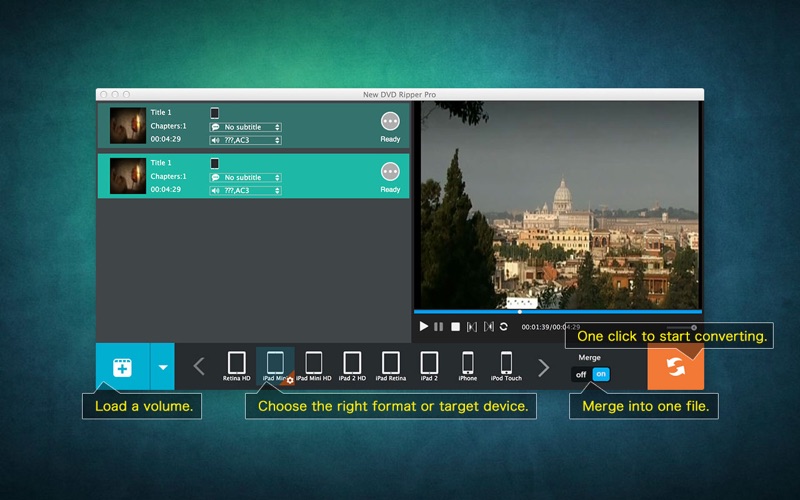The image size is (800, 500).
Task: Click duration "00:04:29" in the teal row
Action: [x=165, y=189]
